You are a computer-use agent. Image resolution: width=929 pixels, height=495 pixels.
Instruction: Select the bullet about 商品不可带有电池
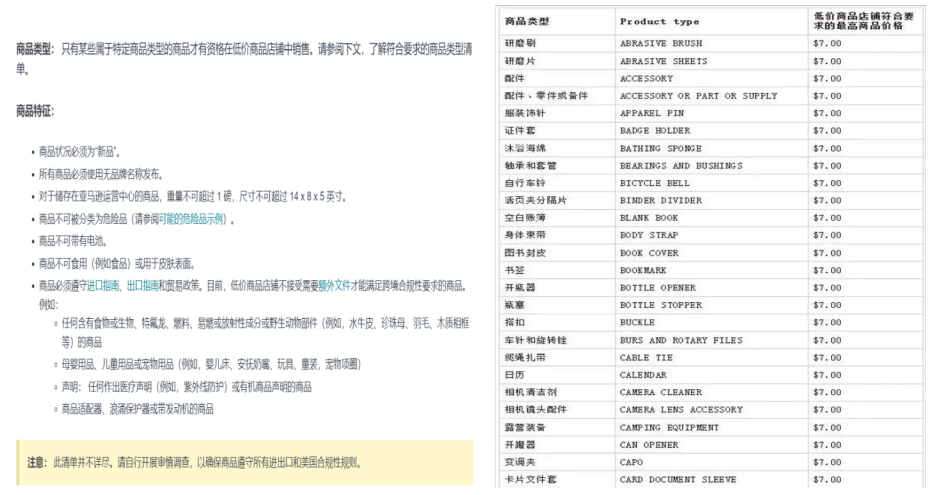point(73,241)
